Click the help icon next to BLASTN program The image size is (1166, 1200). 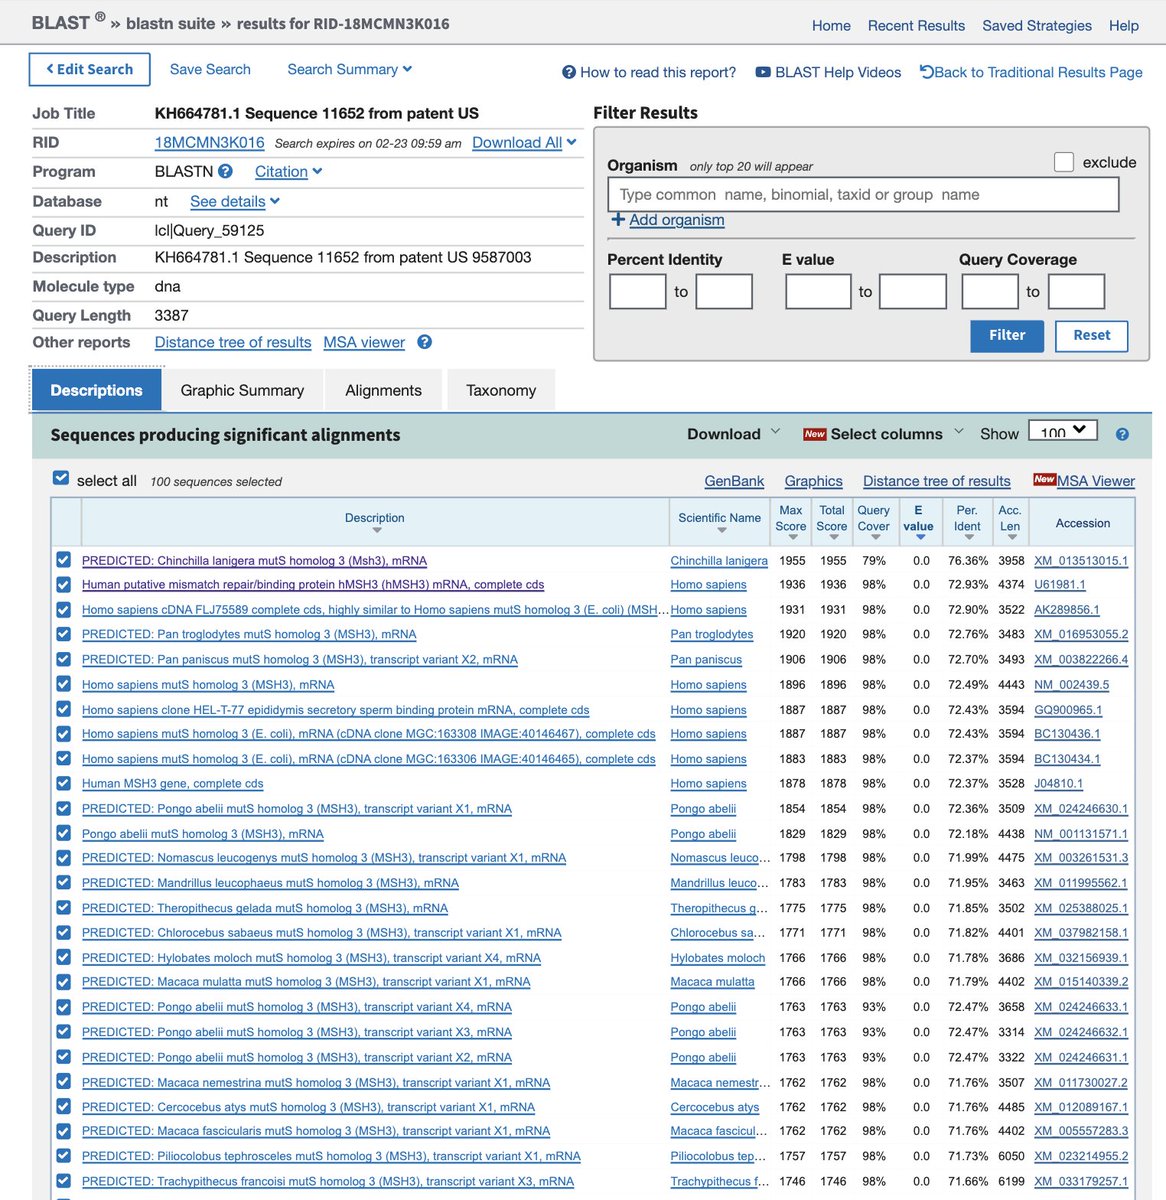pos(225,171)
